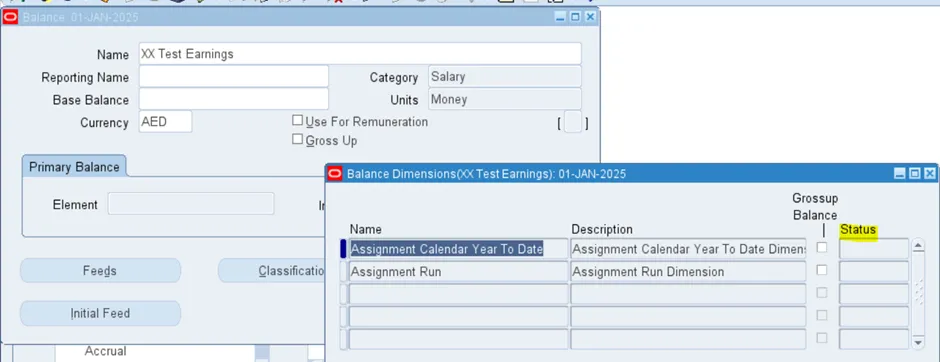The height and width of the screenshot is (362, 940).
Task: Open the Classifications button
Action: [x=273, y=271]
